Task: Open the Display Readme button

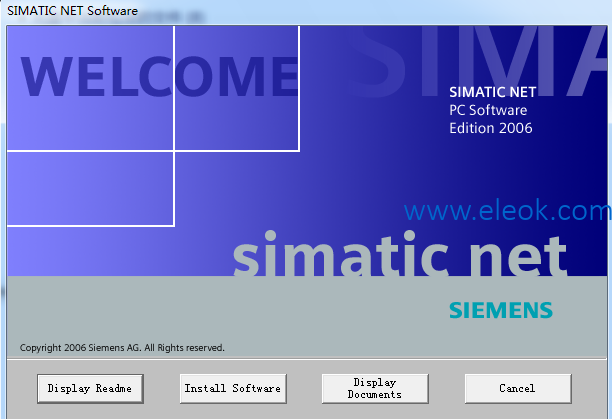Action: click(x=90, y=389)
